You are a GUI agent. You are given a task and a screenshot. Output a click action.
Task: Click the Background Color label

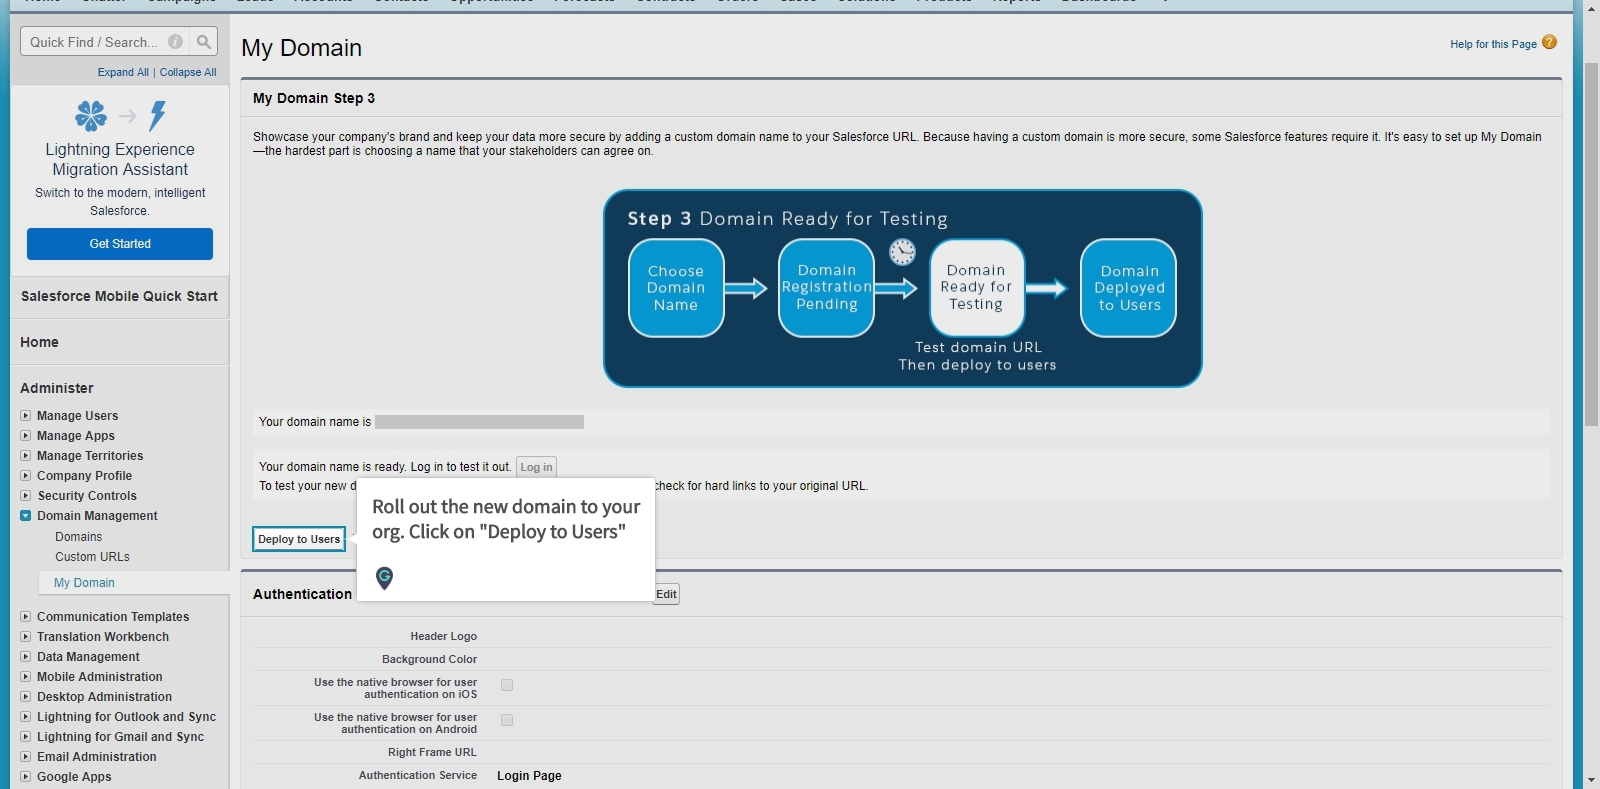[429, 659]
